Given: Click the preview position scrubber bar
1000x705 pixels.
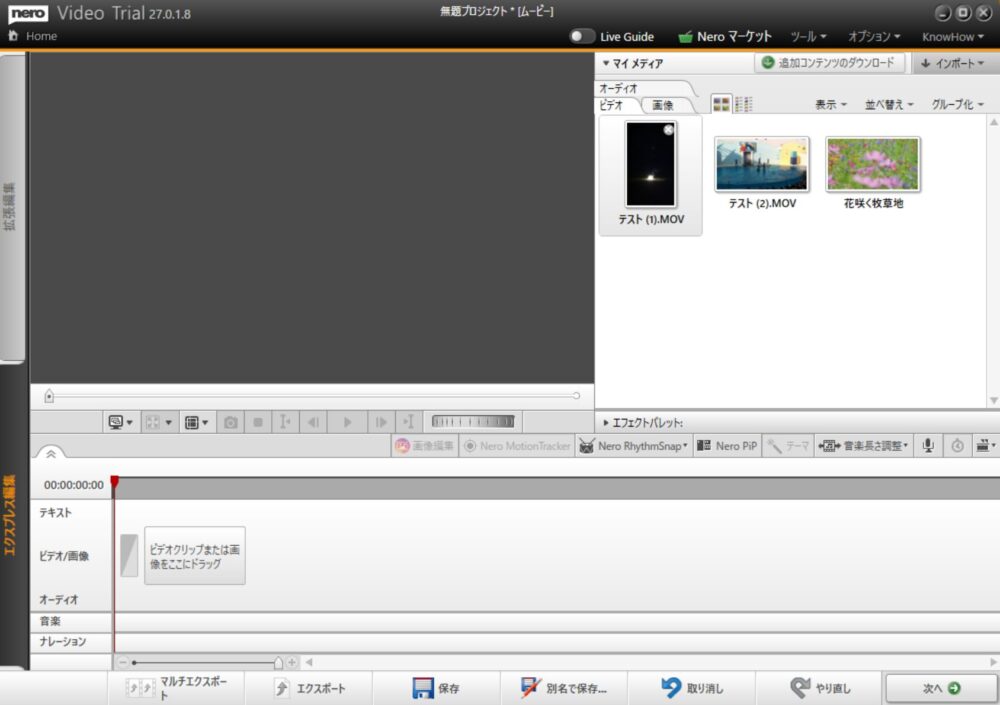Looking at the screenshot, I should 312,396.
